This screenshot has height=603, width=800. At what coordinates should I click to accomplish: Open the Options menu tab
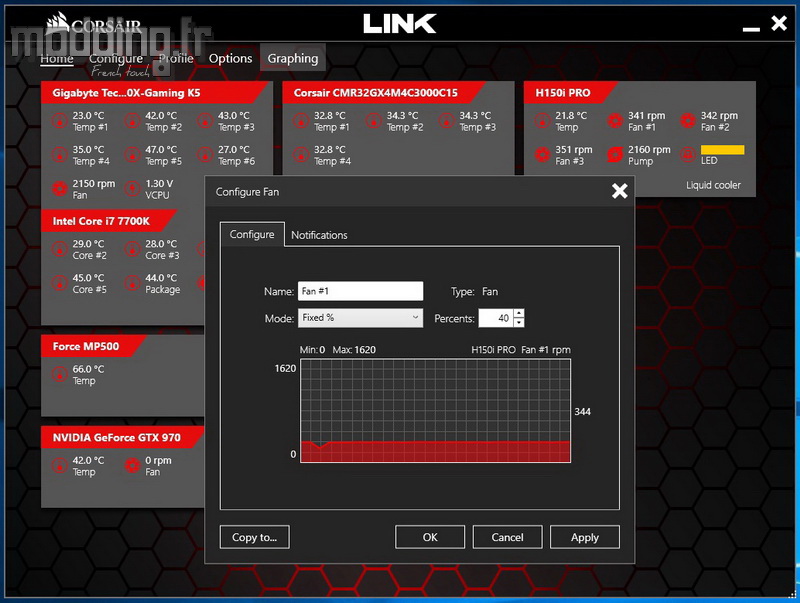click(231, 59)
